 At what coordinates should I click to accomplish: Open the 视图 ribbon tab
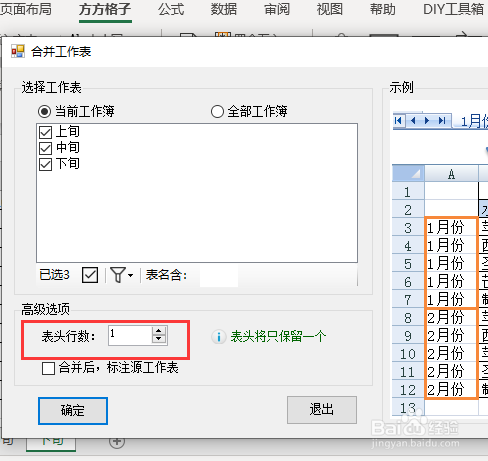[x=330, y=9]
